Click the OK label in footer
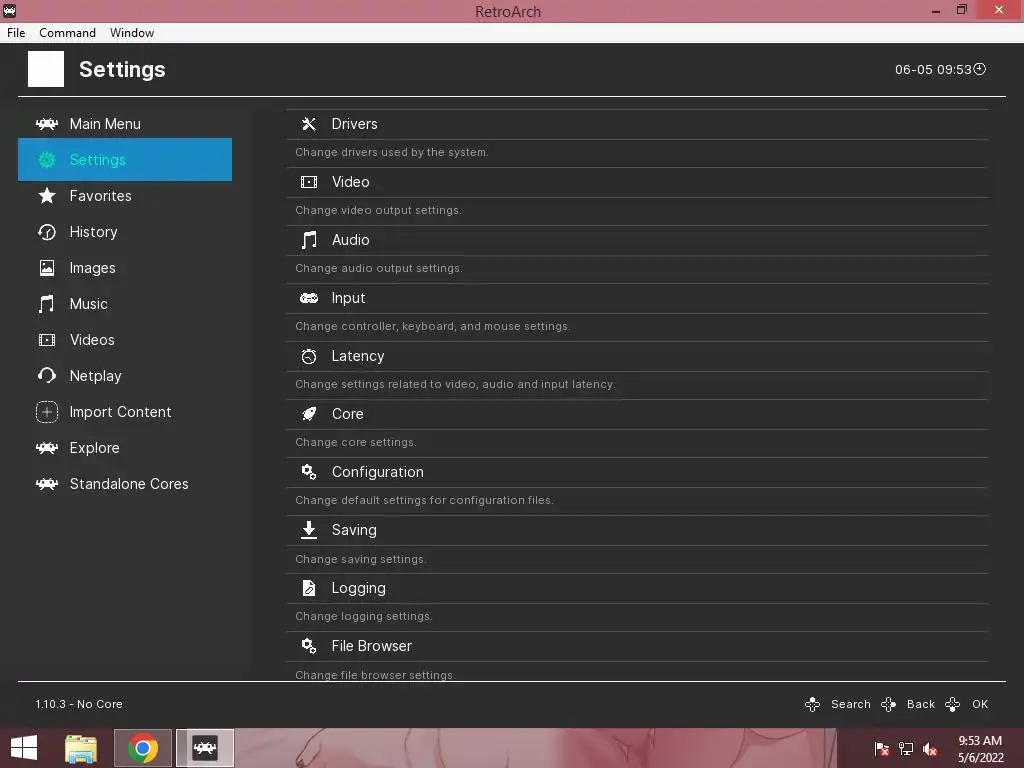 click(x=980, y=704)
